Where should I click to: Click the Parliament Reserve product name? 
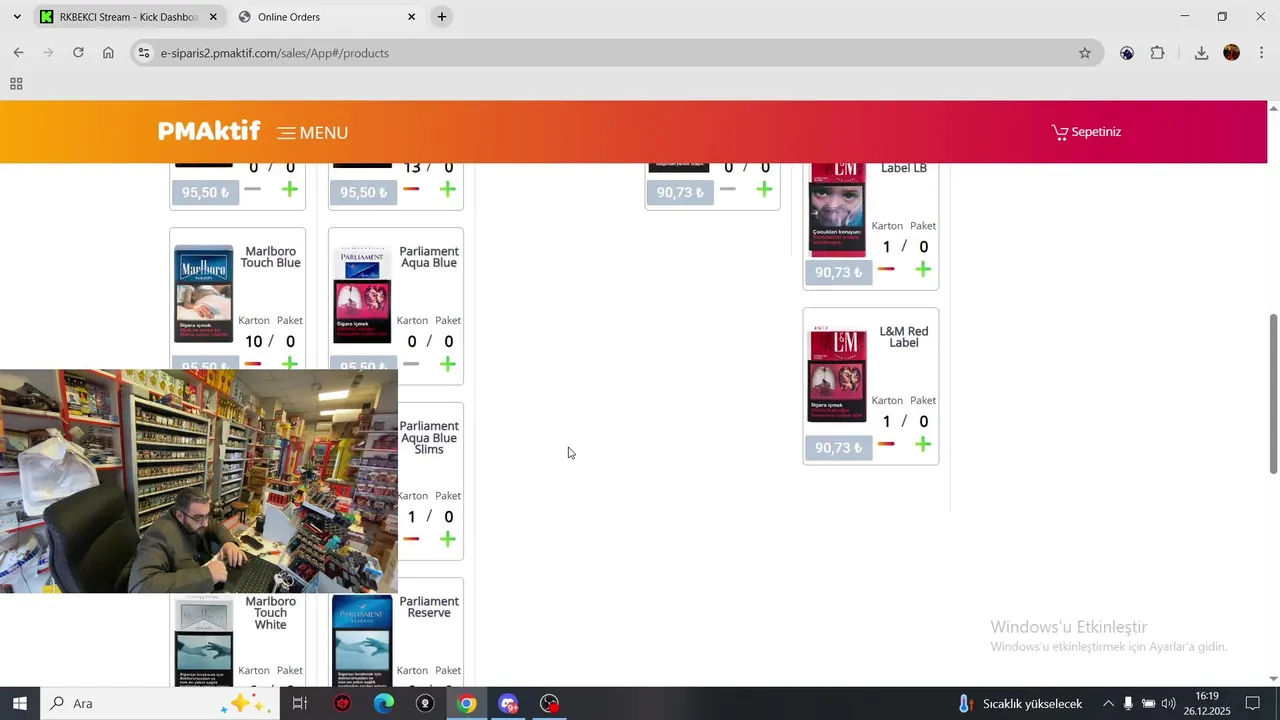click(429, 607)
